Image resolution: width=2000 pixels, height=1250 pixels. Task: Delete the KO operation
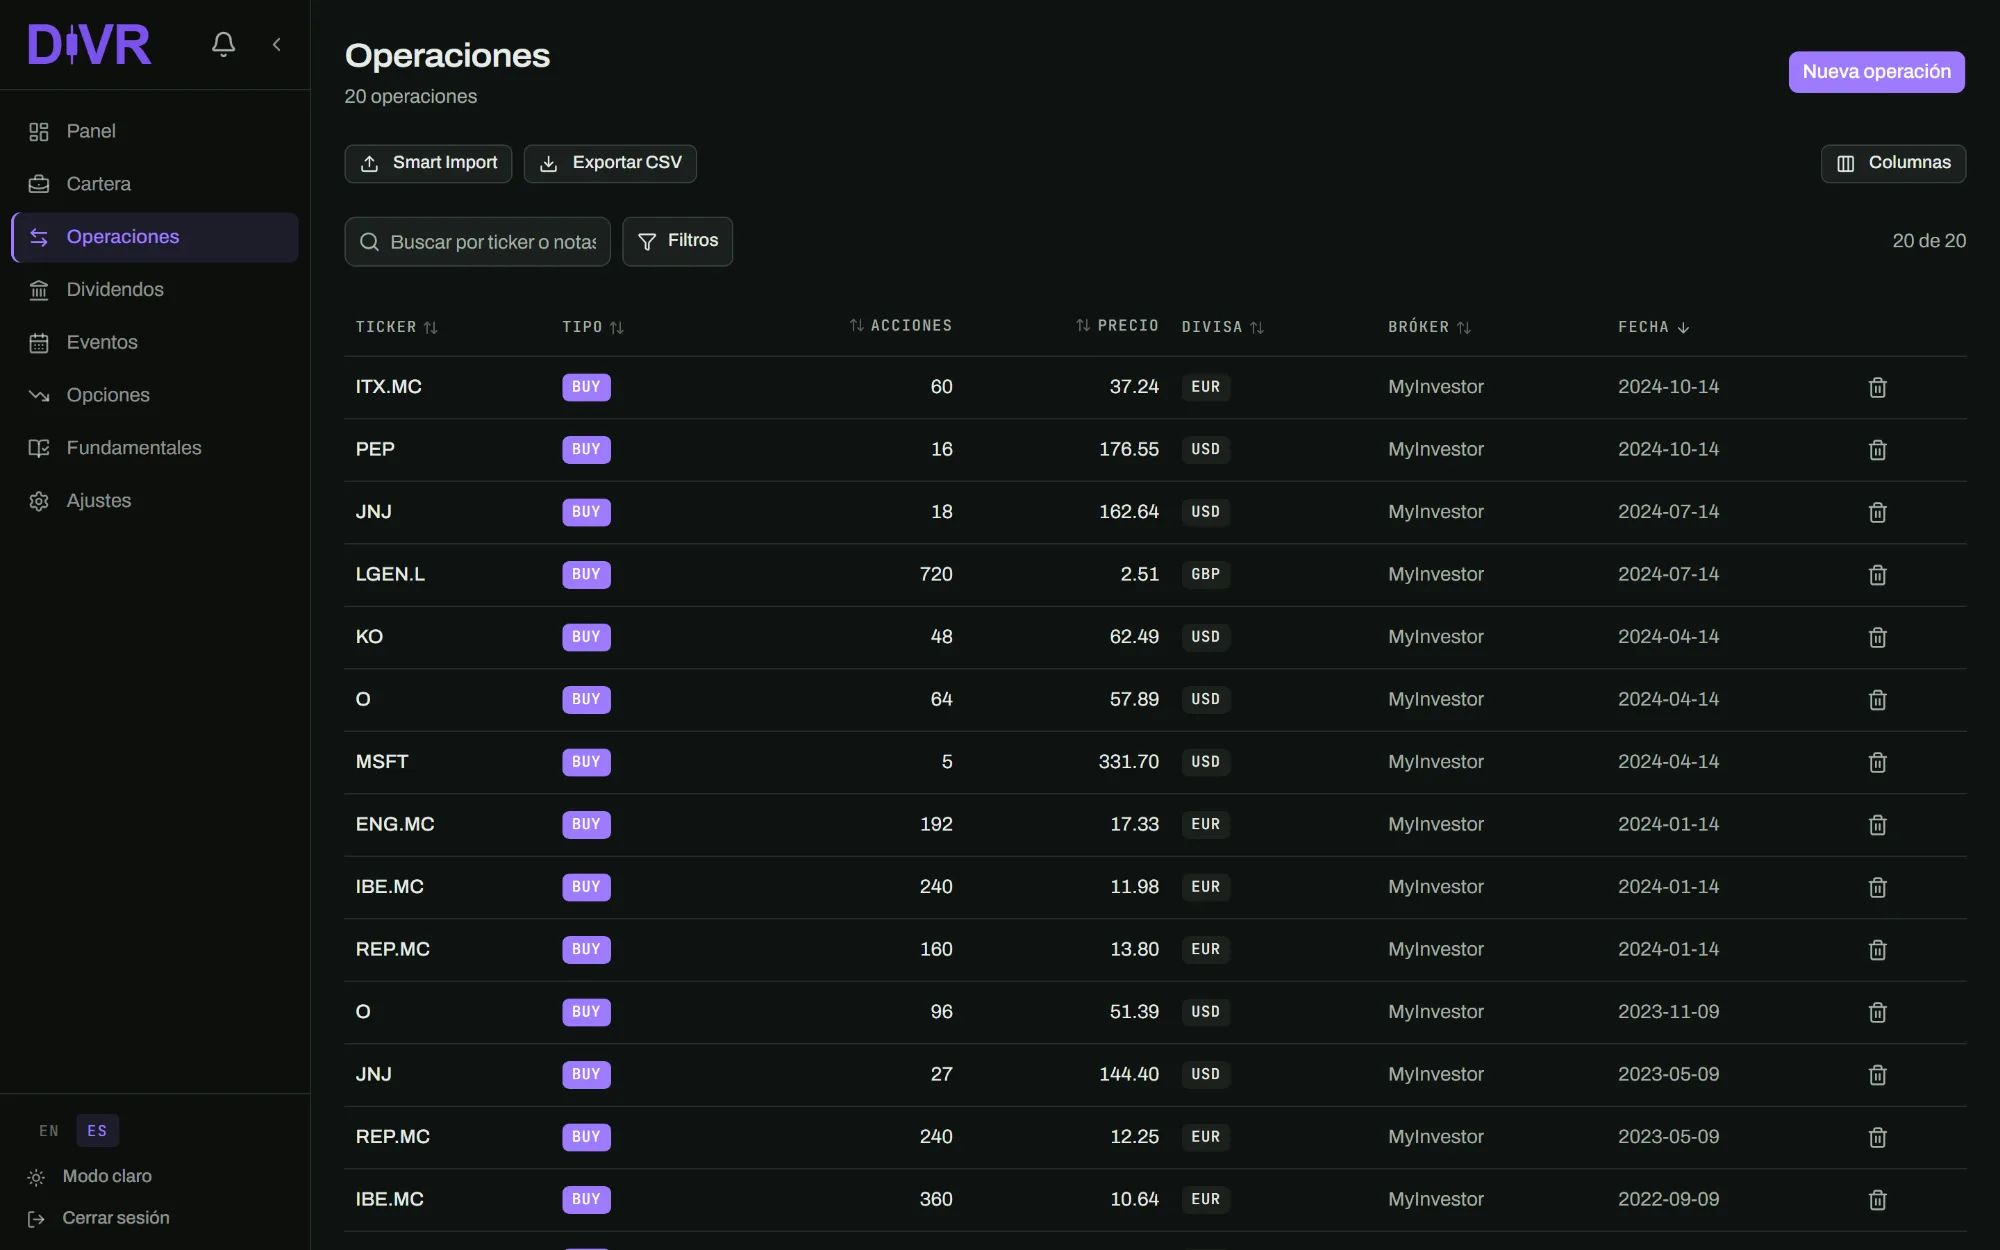click(x=1877, y=637)
